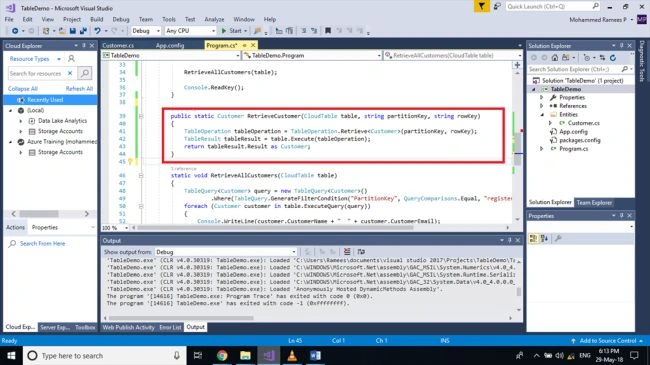Expand the References node in Solution Explorer
Viewport: 650px width, 365px height.
[541, 106]
